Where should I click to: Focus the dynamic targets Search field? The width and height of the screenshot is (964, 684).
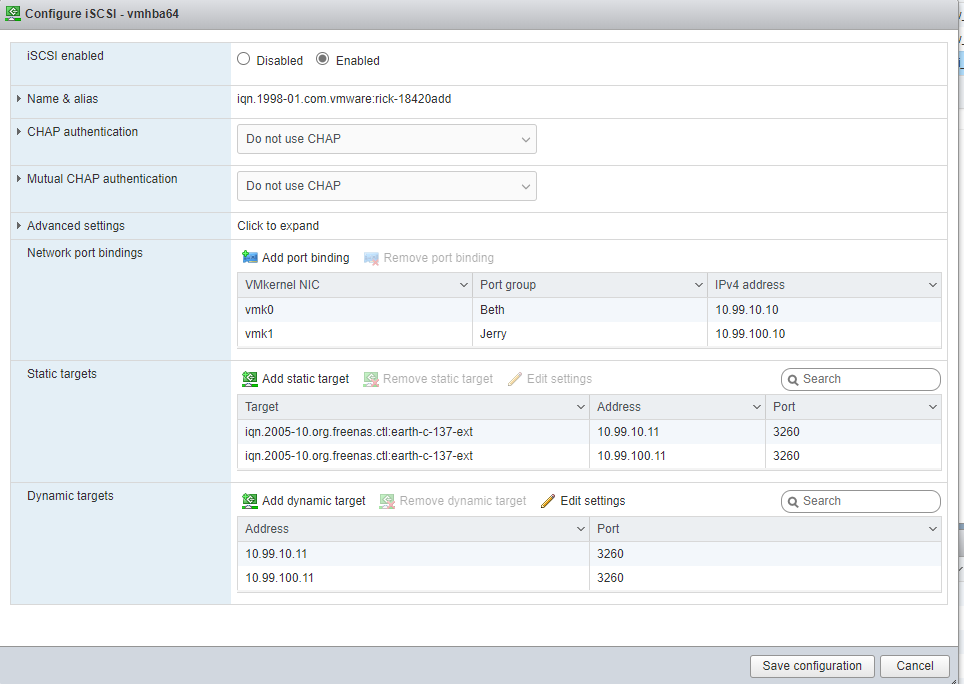point(861,501)
